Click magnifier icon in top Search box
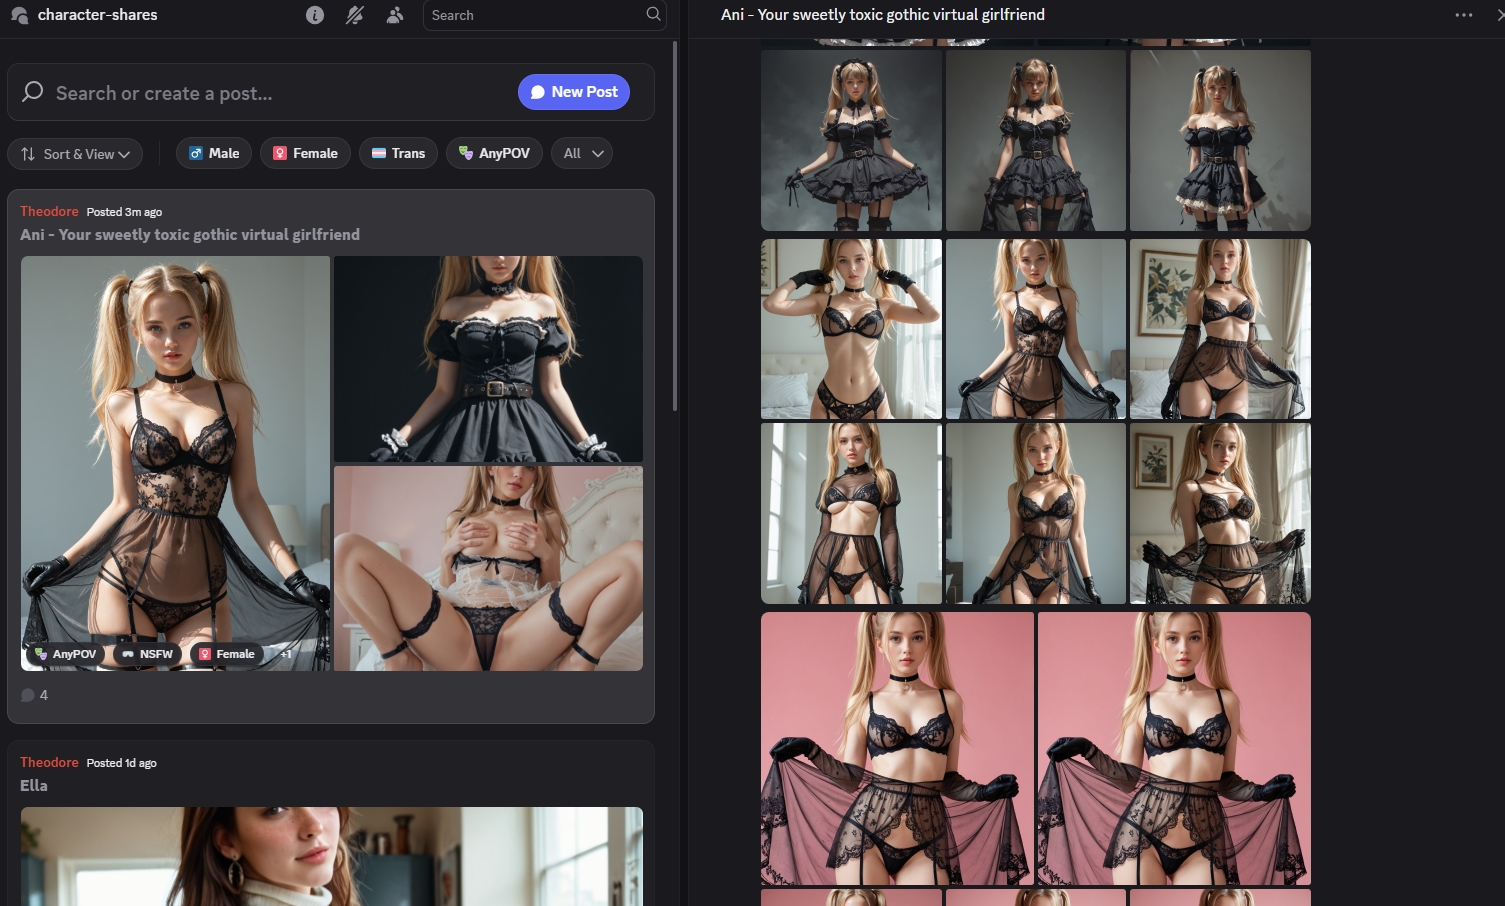 653,14
